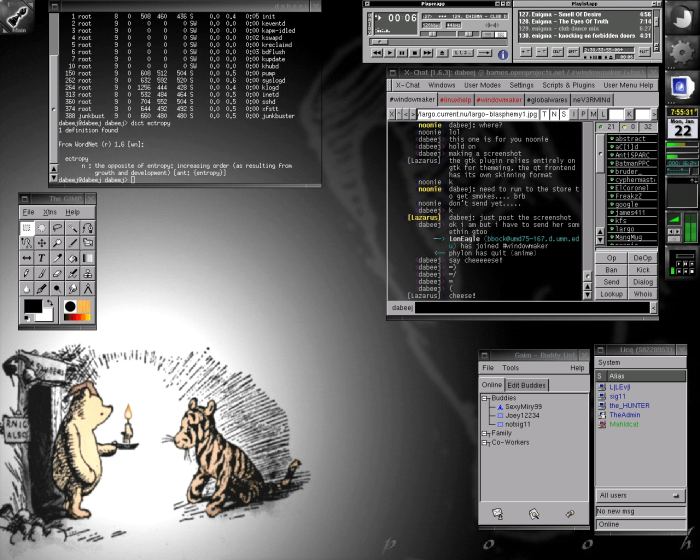Click the Whois button in X-Chat
Image resolution: width=700 pixels, height=560 pixels.
pos(642,294)
